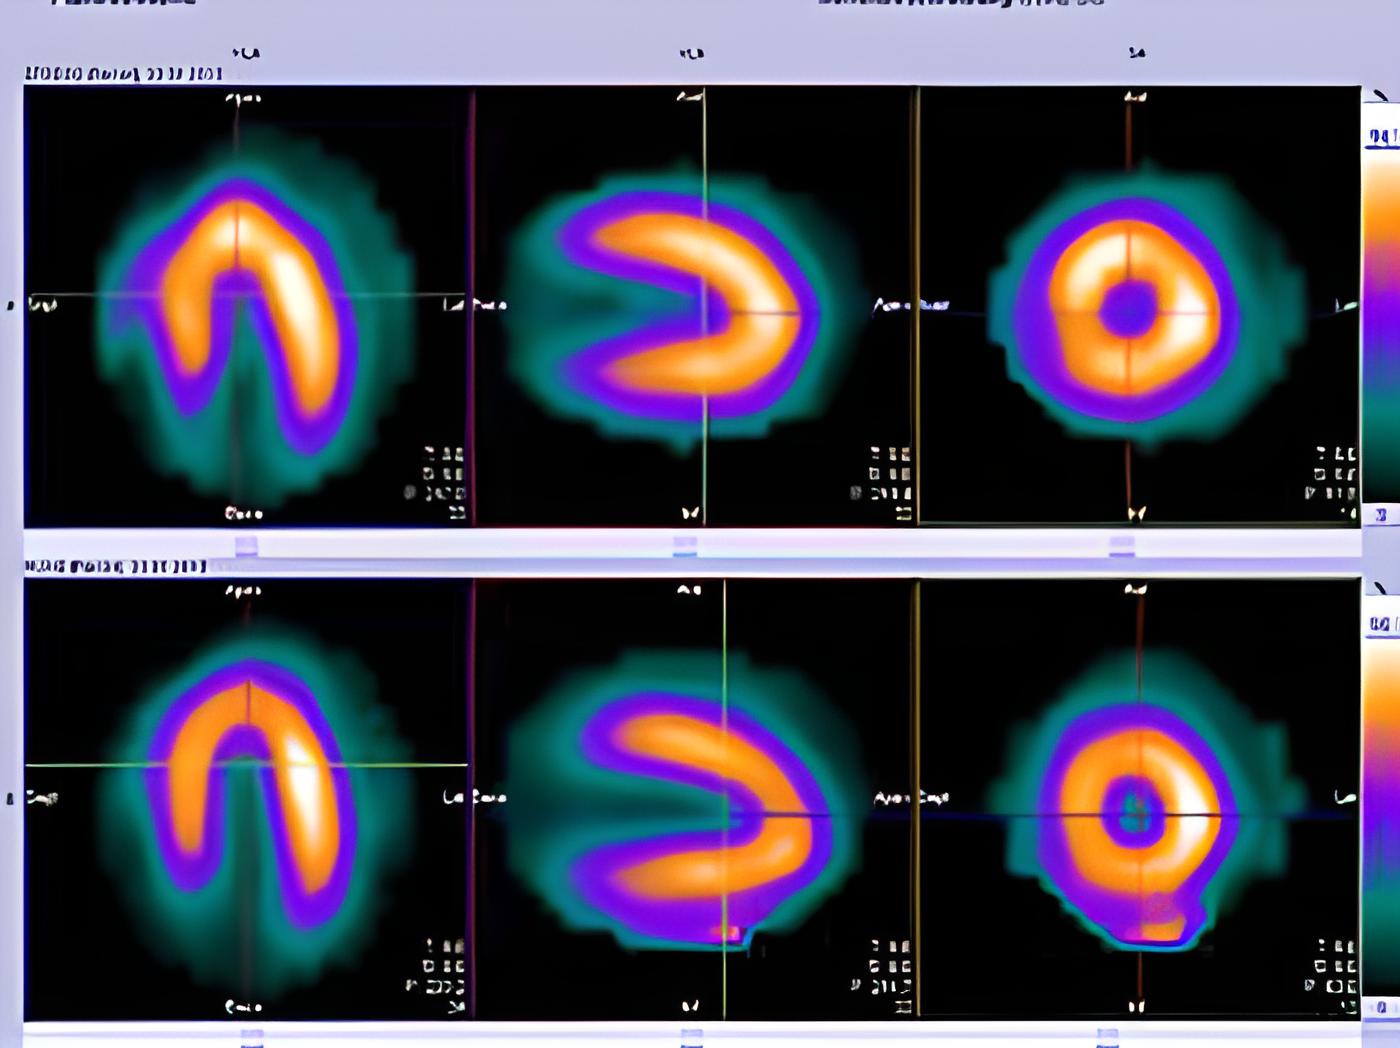The width and height of the screenshot is (1400, 1048).
Task: Click the arrow icon above the bottom color scale
Action: [x=1381, y=589]
